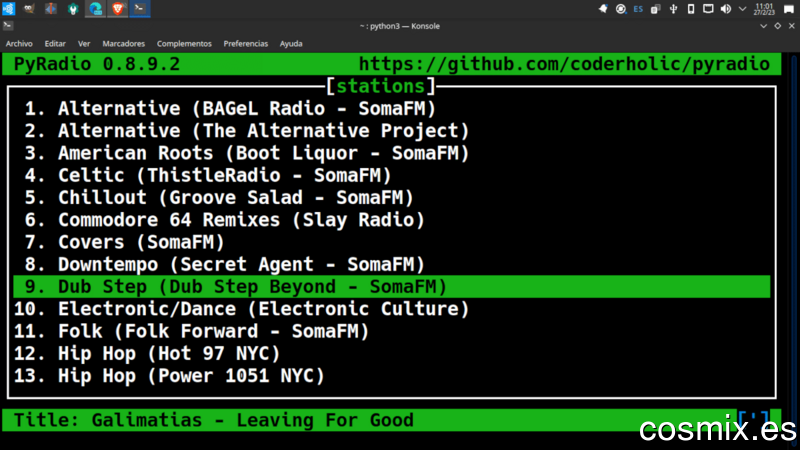Viewport: 800px width, 450px height.
Task: Click highlighted station 9 Dub Step Beyond
Action: (392, 287)
